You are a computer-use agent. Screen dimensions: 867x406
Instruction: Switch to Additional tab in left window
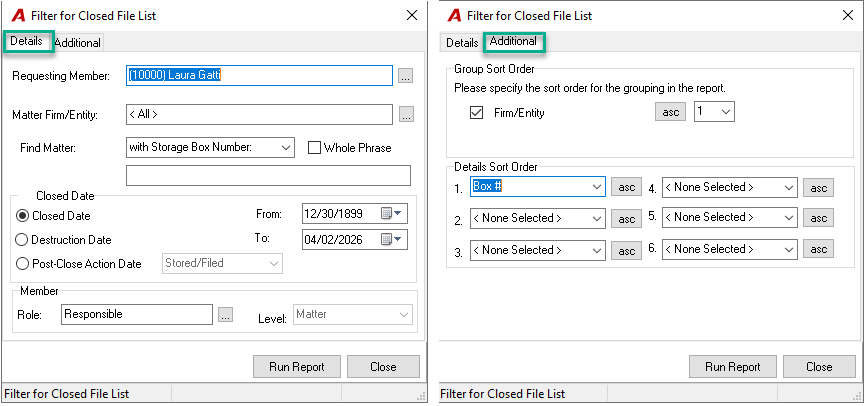(x=77, y=43)
